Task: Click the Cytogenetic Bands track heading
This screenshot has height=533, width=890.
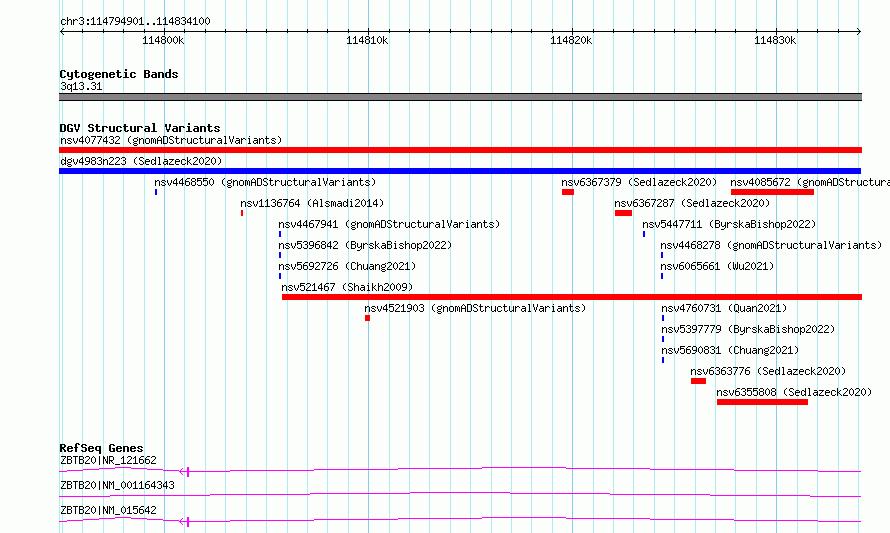Action: [x=119, y=74]
